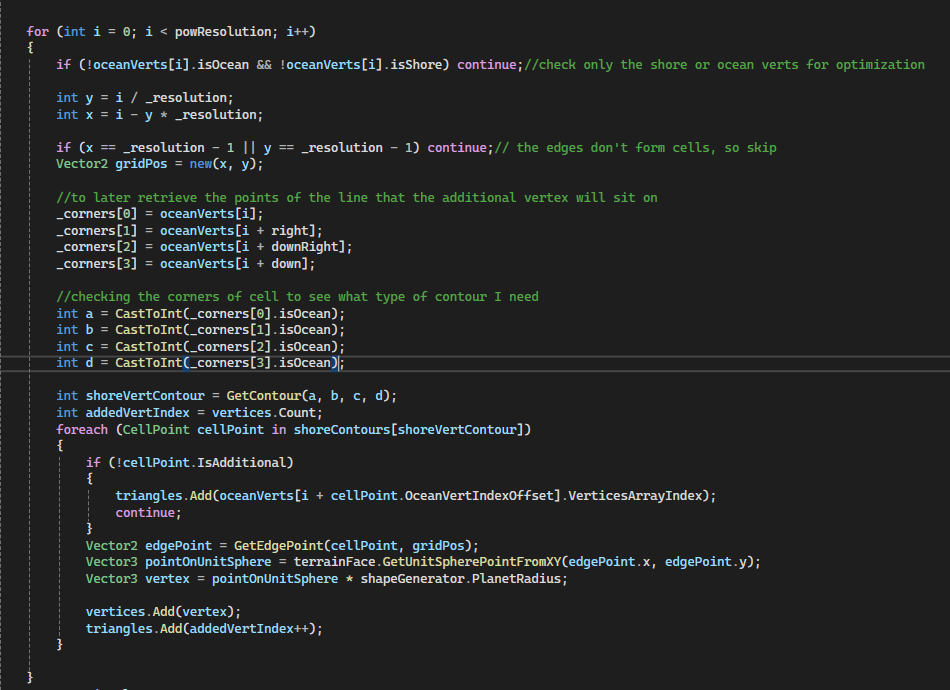Click the variable 'shoreVertContour' in its declaration

145,396
